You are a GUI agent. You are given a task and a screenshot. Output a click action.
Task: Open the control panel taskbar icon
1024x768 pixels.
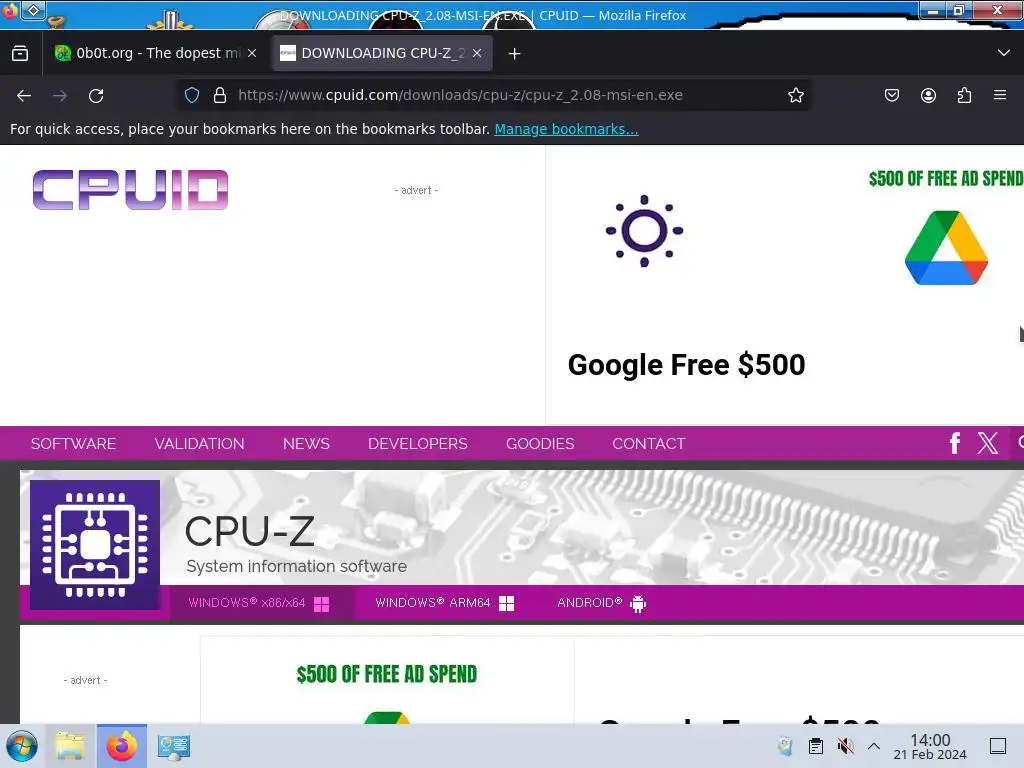174,746
